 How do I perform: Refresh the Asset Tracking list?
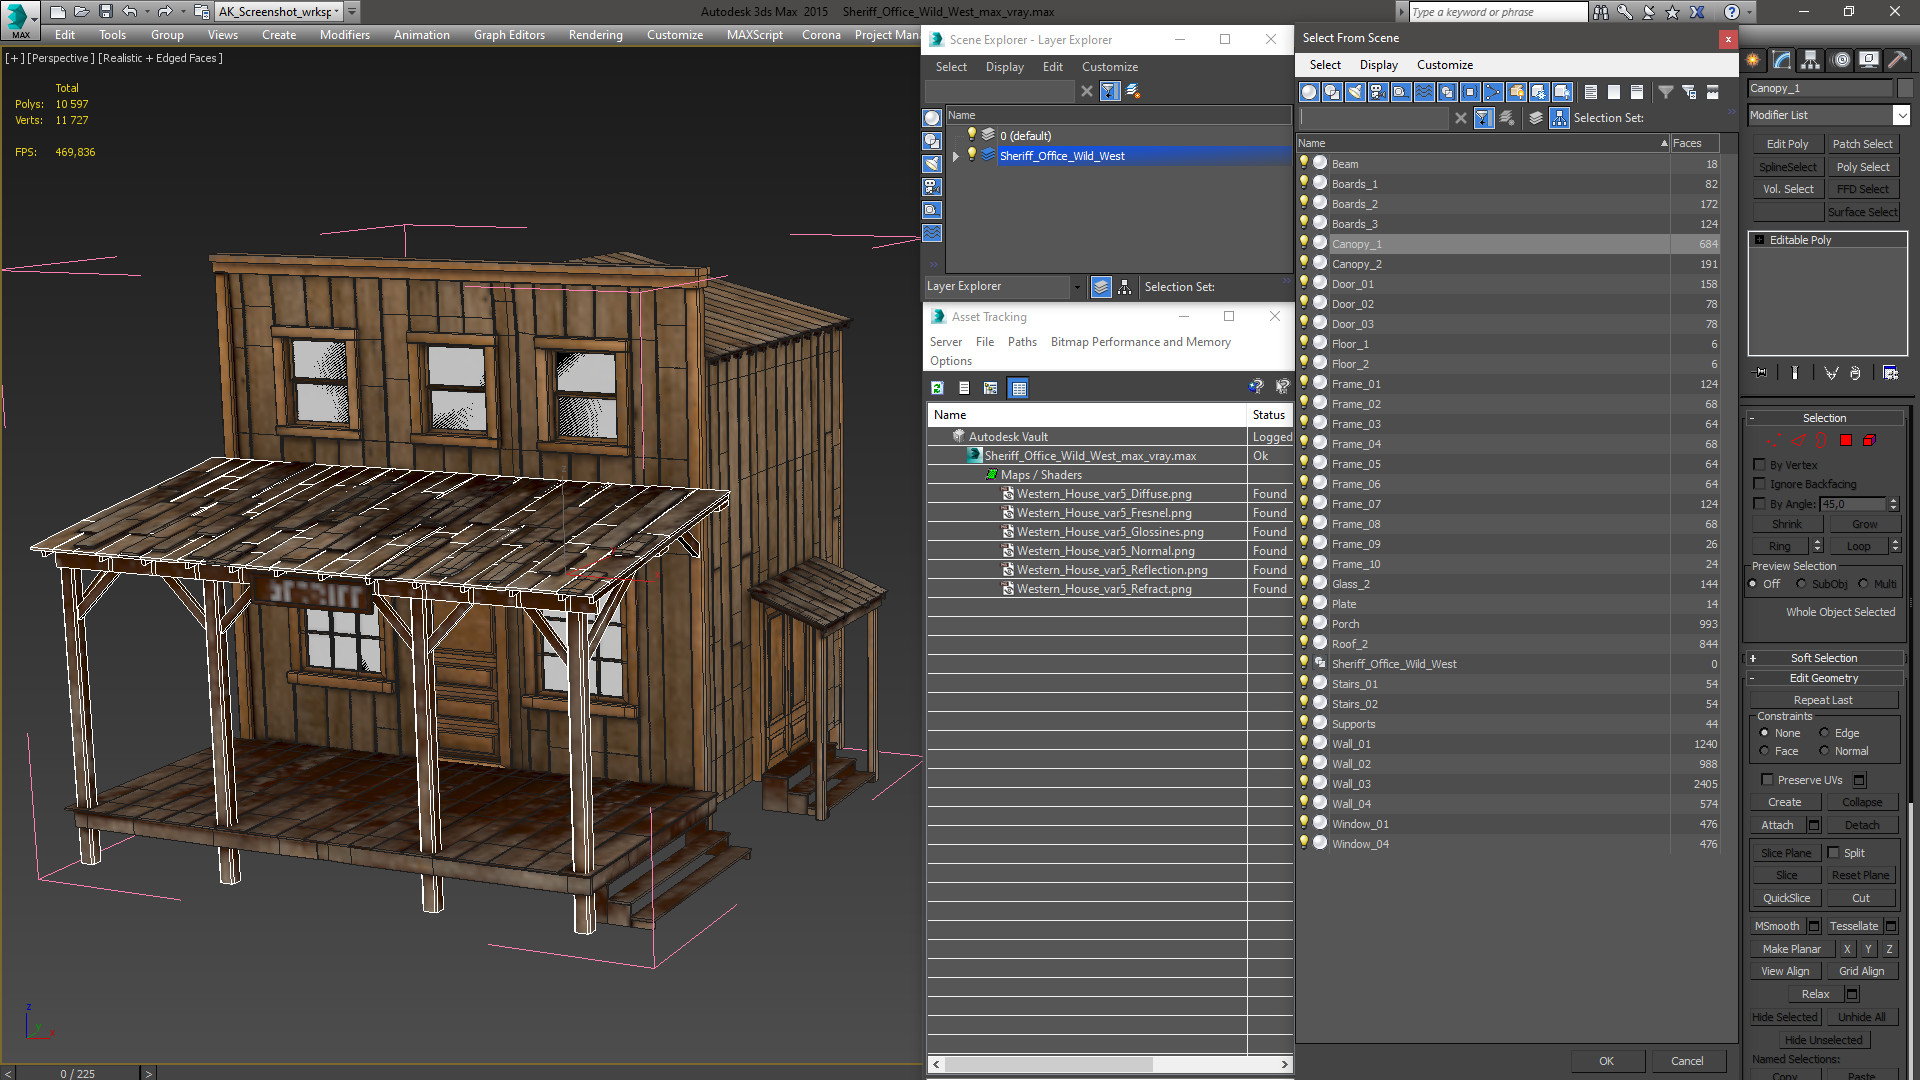[x=937, y=388]
